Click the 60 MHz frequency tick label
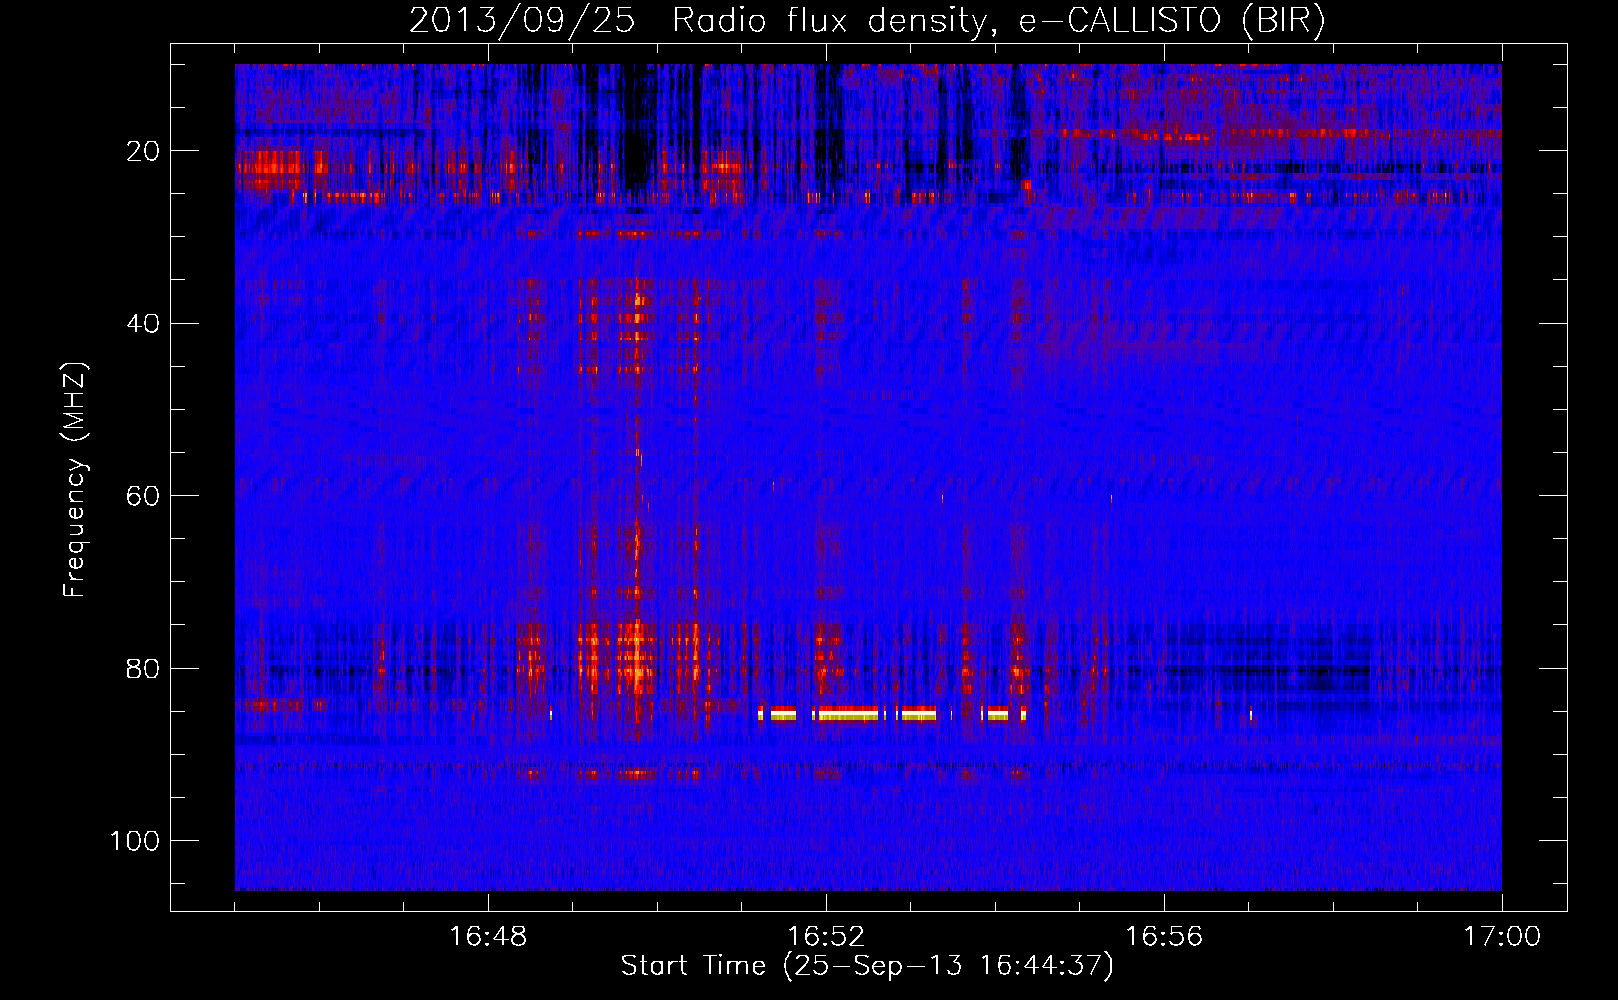This screenshot has width=1618, height=1000. [142, 496]
